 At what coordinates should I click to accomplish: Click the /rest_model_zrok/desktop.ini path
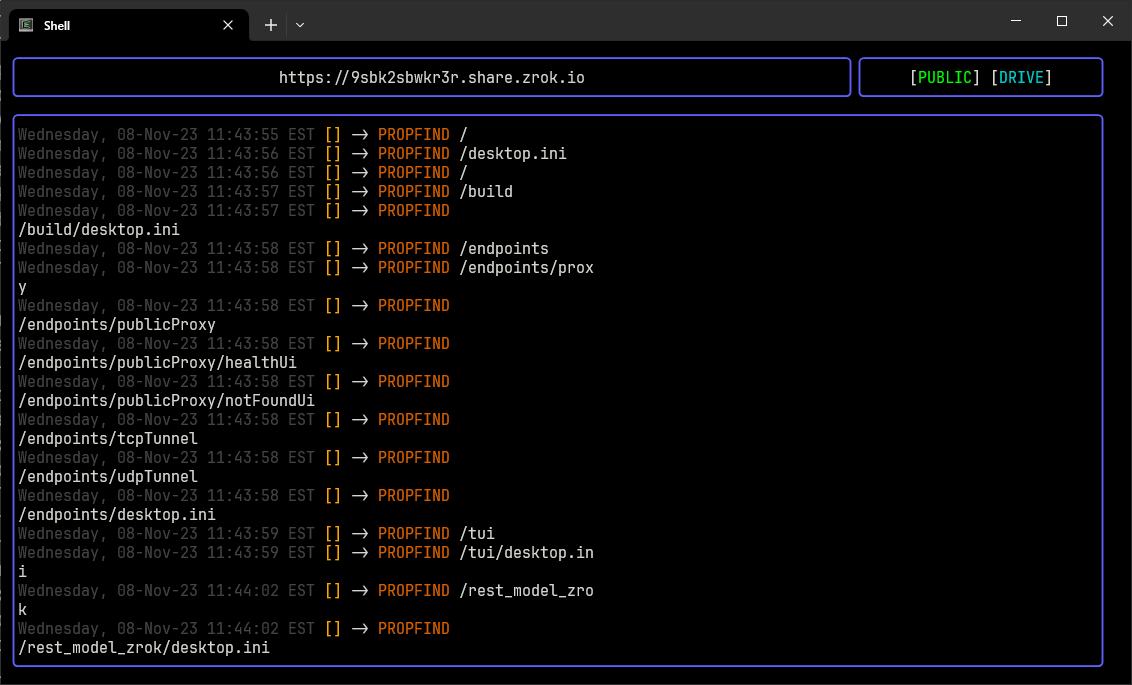click(144, 647)
